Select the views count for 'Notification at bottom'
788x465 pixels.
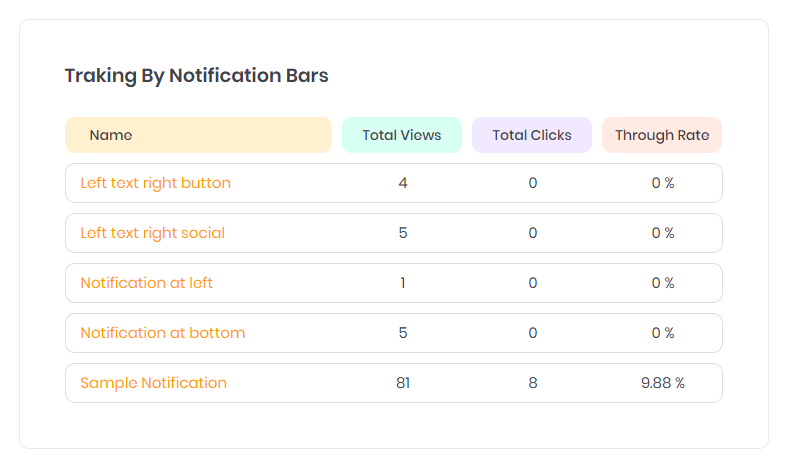pos(403,333)
